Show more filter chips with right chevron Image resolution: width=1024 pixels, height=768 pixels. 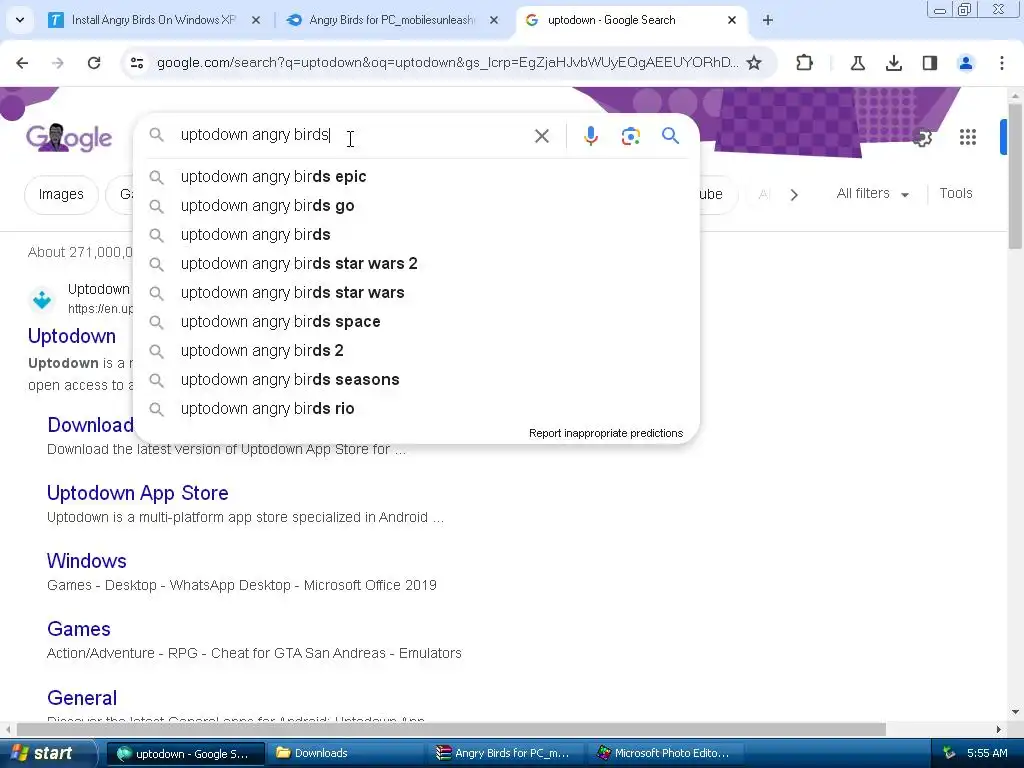(794, 195)
